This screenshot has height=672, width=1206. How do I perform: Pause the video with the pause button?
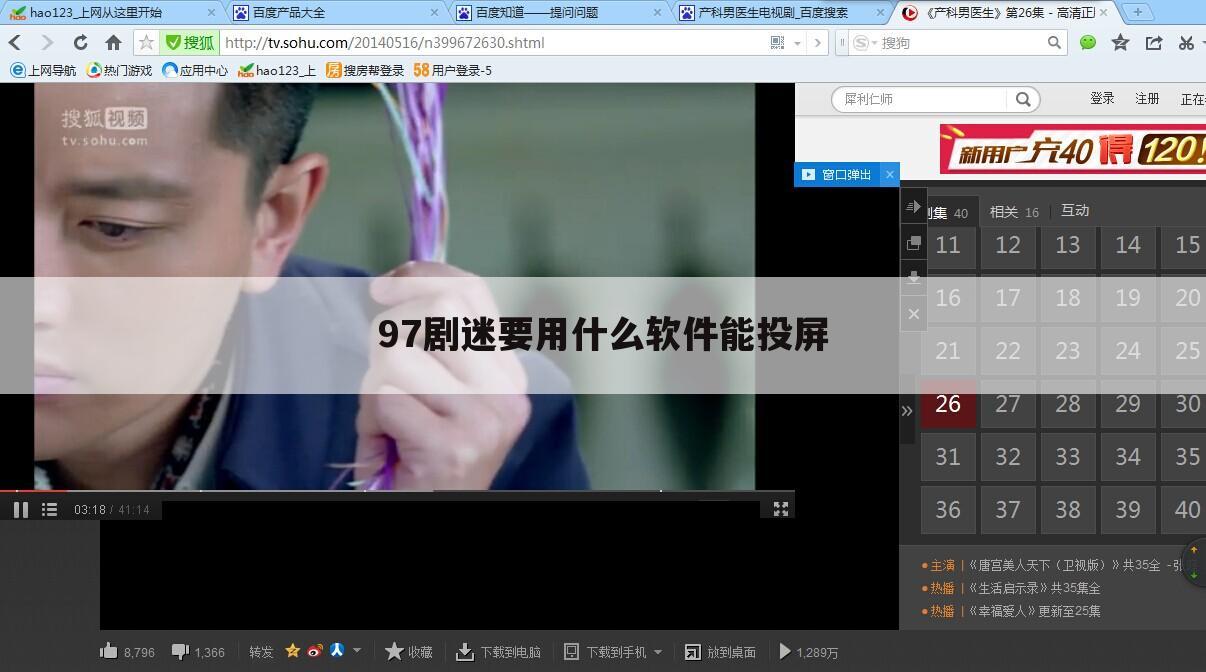coord(20,510)
